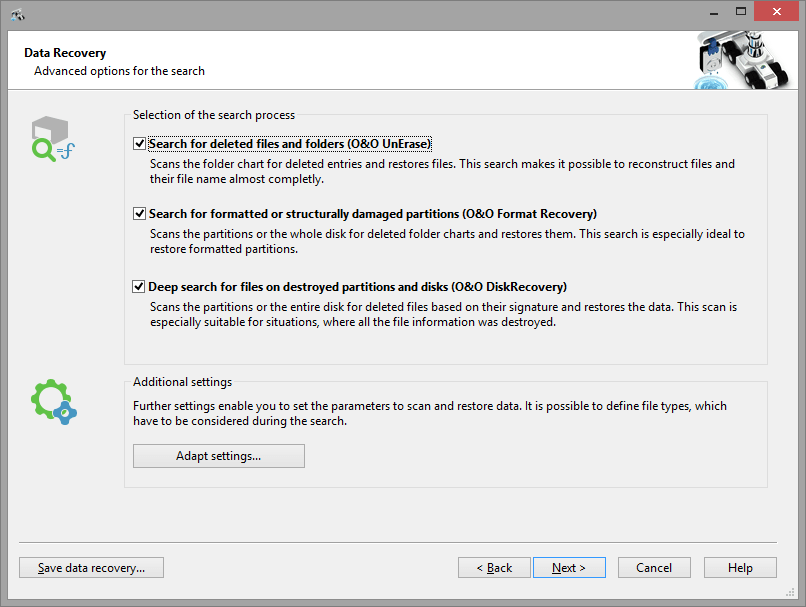The width and height of the screenshot is (806, 607).
Task: Minimize the Data Recovery window
Action: (x=713, y=11)
